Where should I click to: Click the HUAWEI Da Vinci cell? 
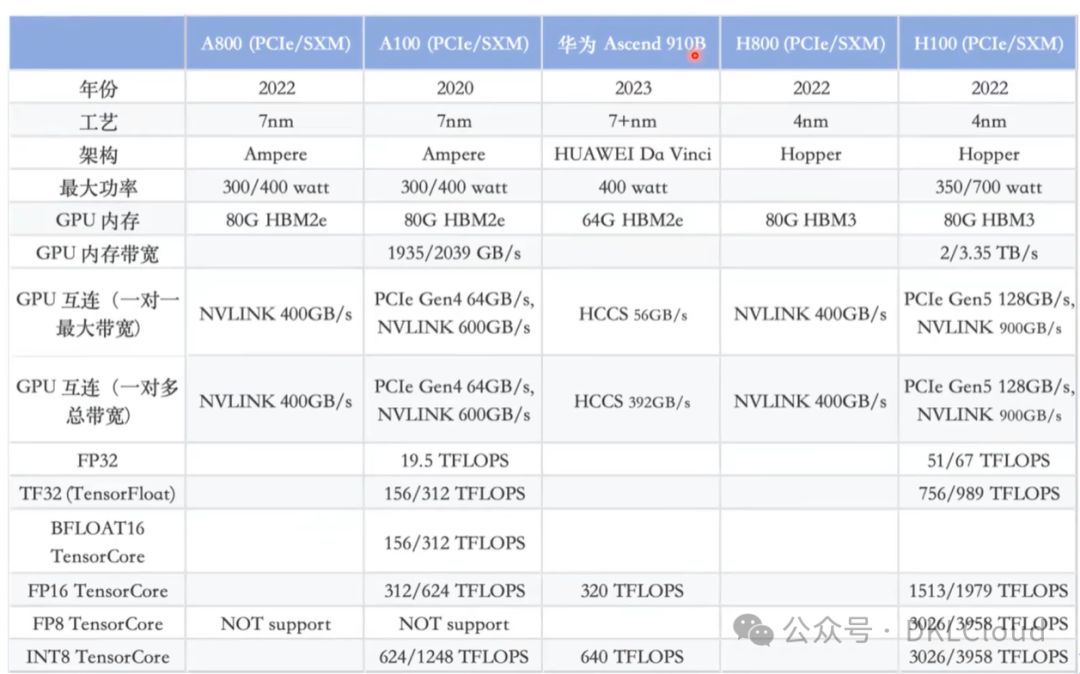(632, 154)
